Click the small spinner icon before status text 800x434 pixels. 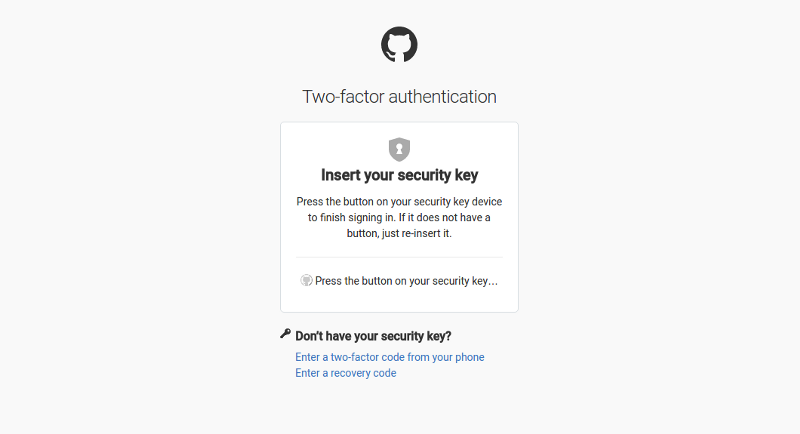tap(306, 281)
